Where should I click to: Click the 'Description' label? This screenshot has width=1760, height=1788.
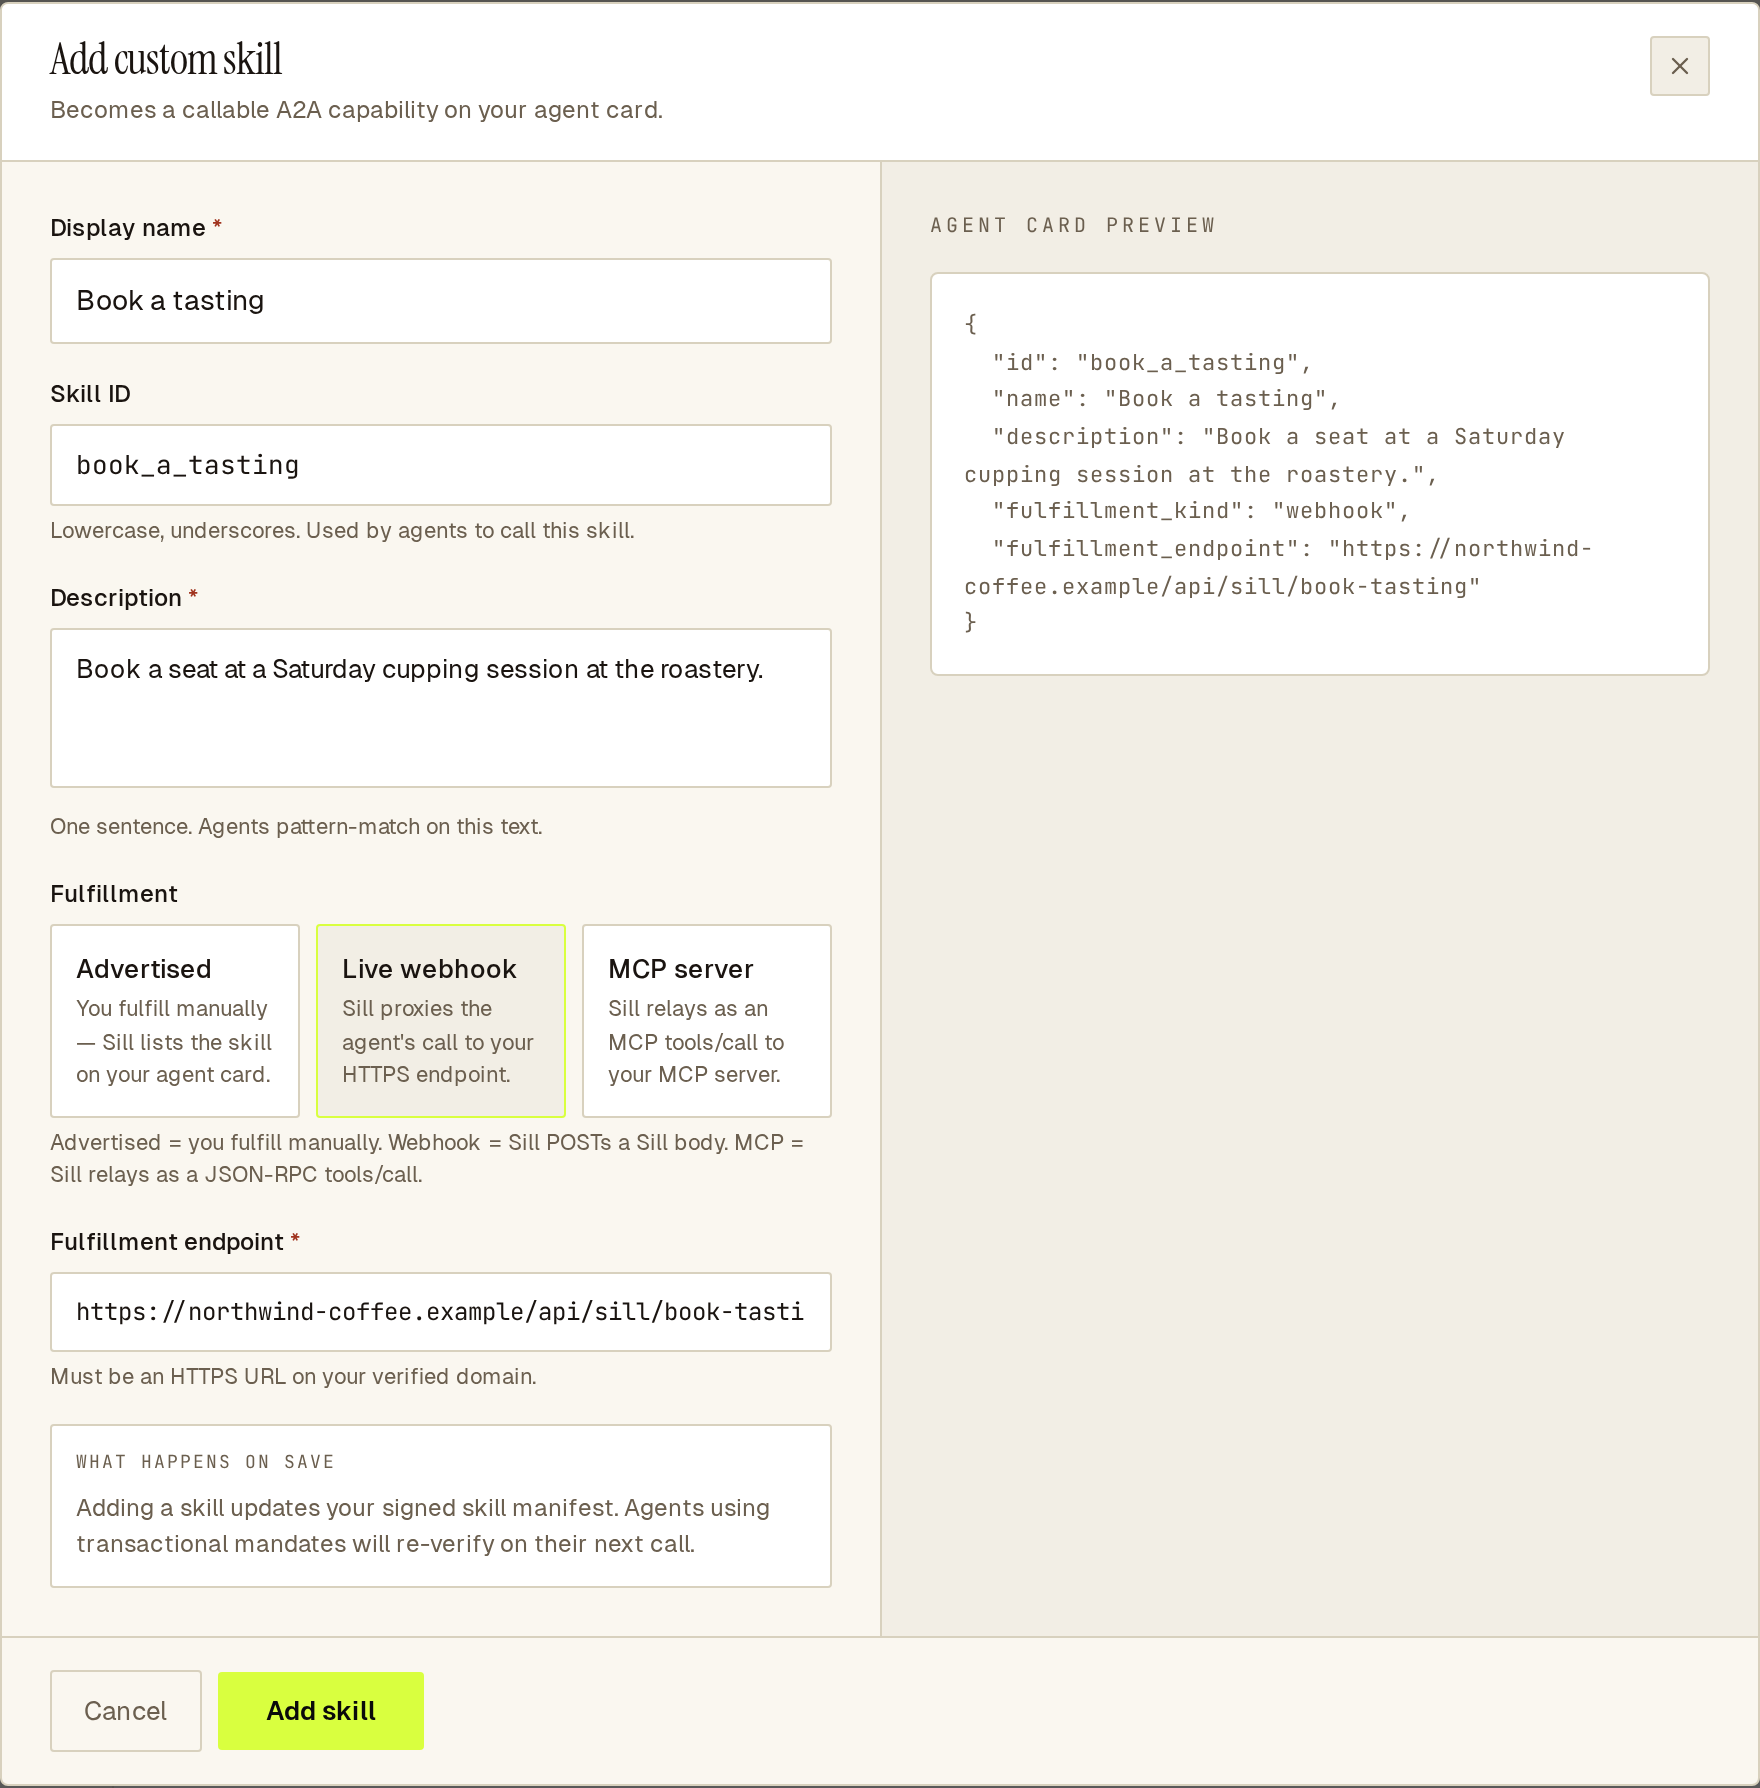[124, 598]
